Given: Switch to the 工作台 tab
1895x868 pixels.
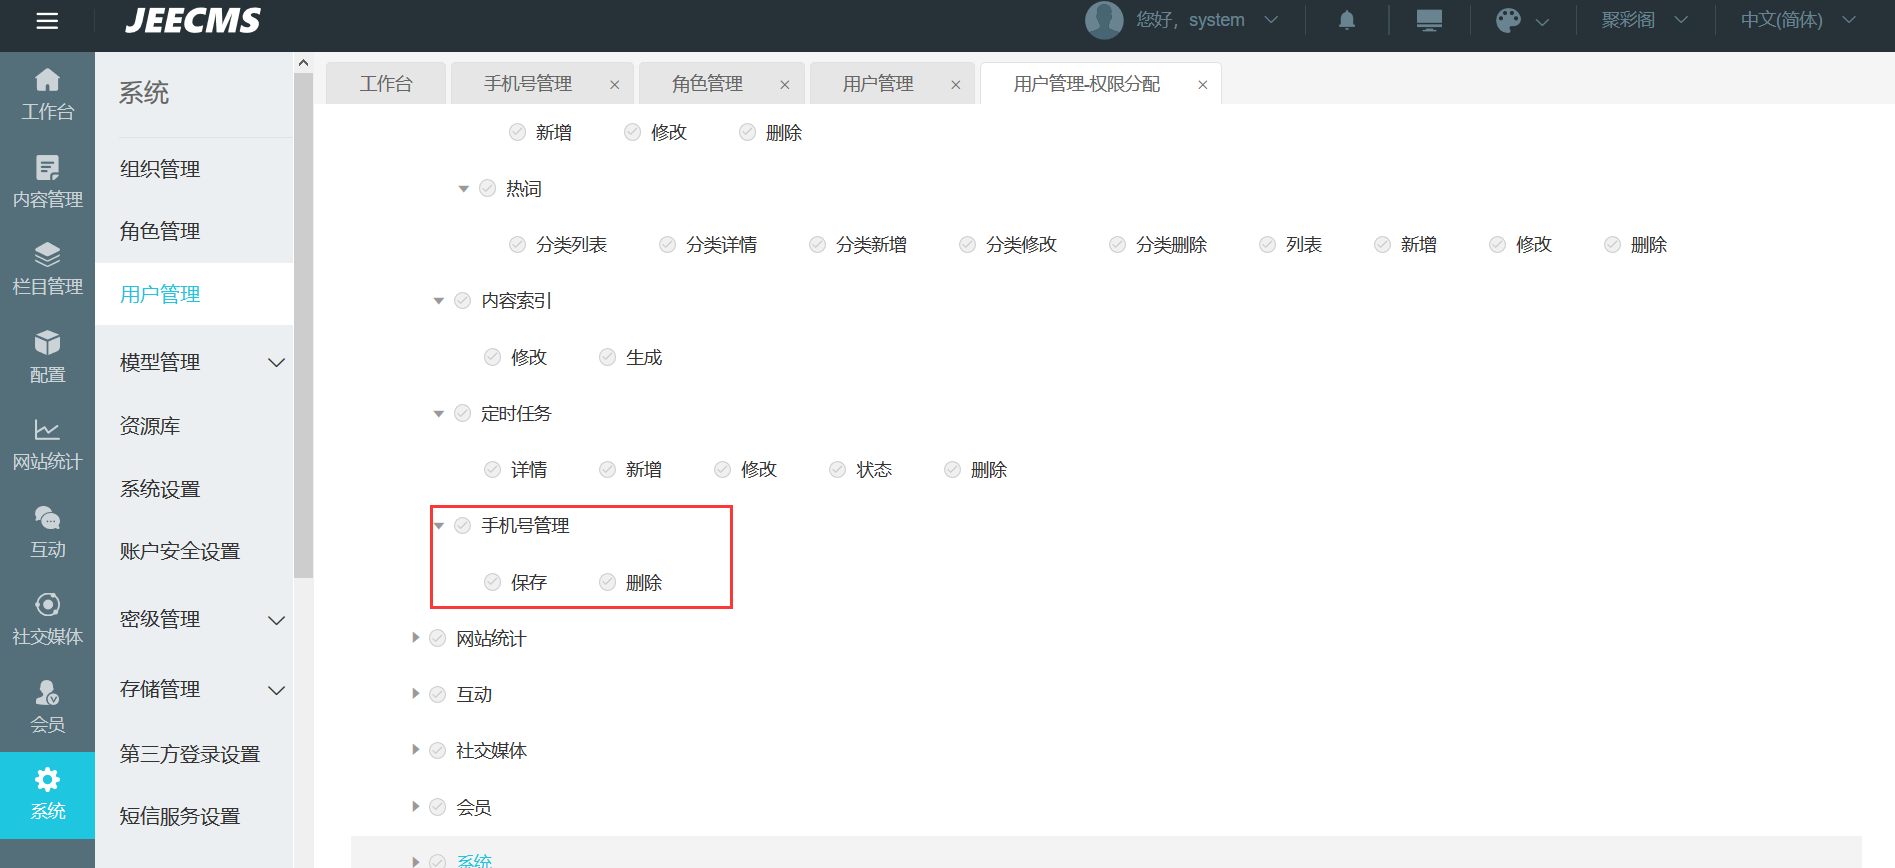Looking at the screenshot, I should (386, 84).
